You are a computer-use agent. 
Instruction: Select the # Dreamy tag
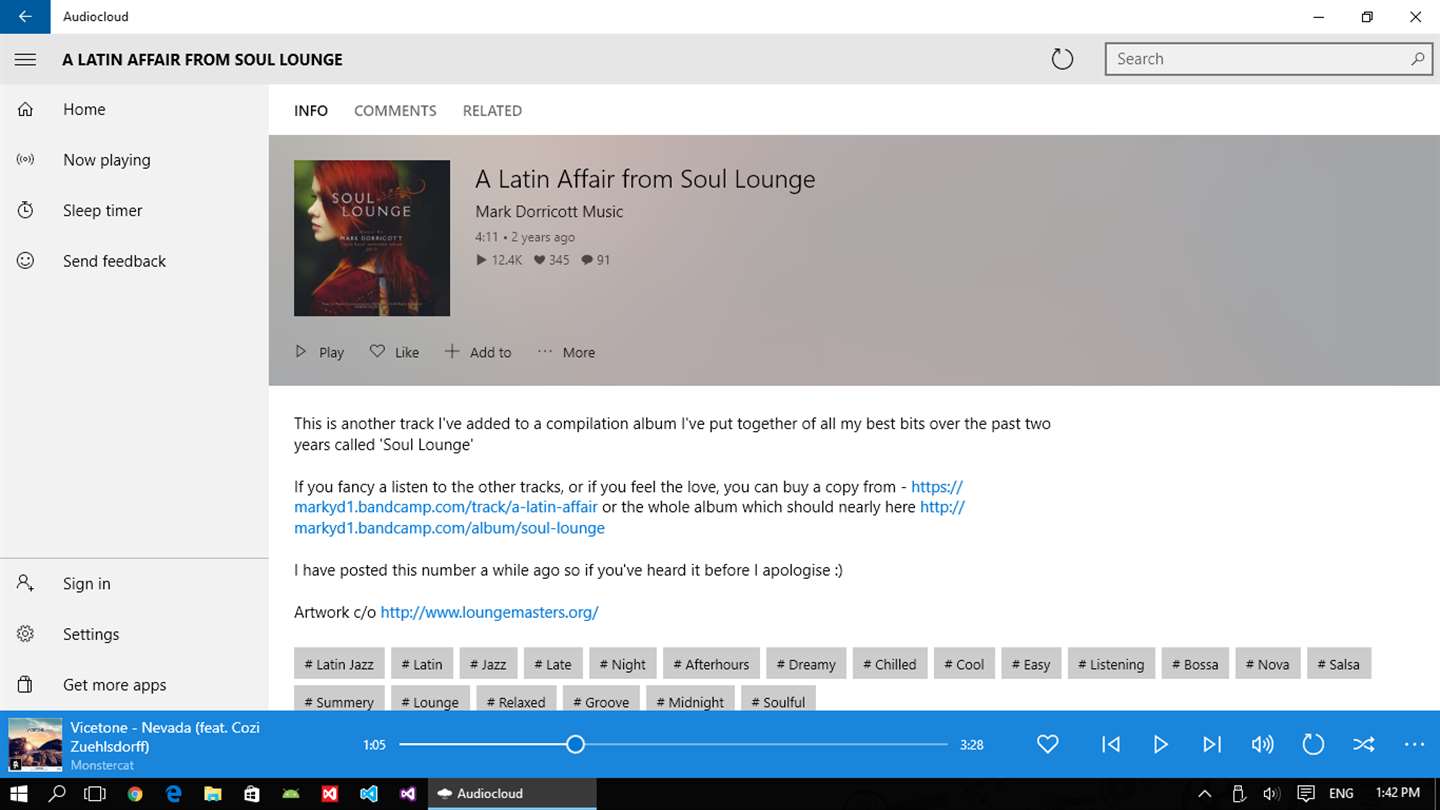[x=806, y=664]
